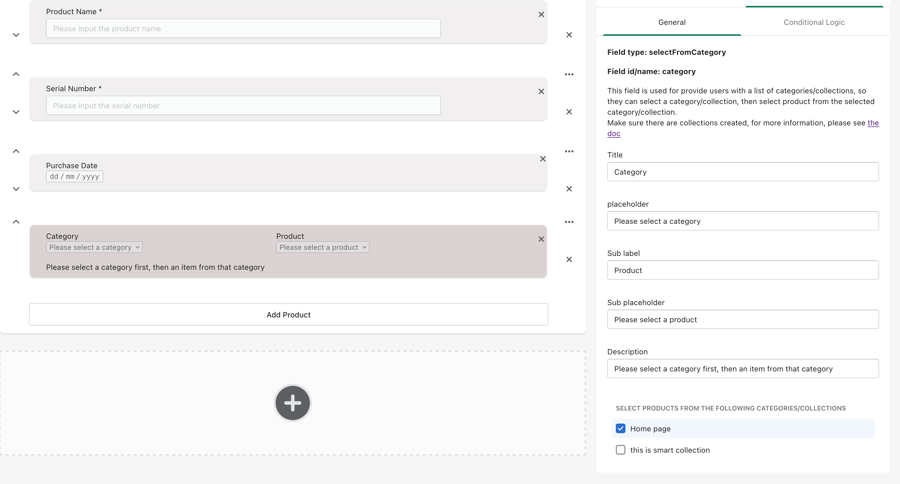This screenshot has width=900, height=484.
Task: Move Serial Number field down with chevron
Action: (x=16, y=112)
